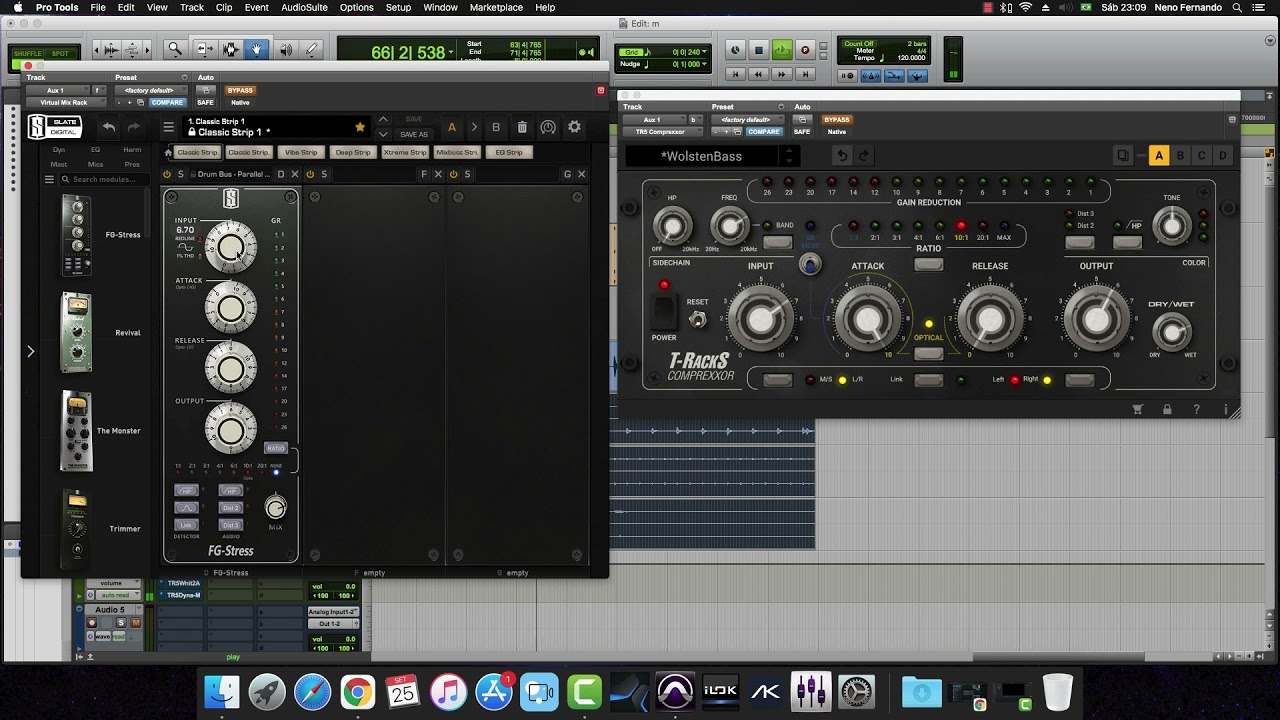
Task: Open the Marketplace menu
Action: [496, 7]
